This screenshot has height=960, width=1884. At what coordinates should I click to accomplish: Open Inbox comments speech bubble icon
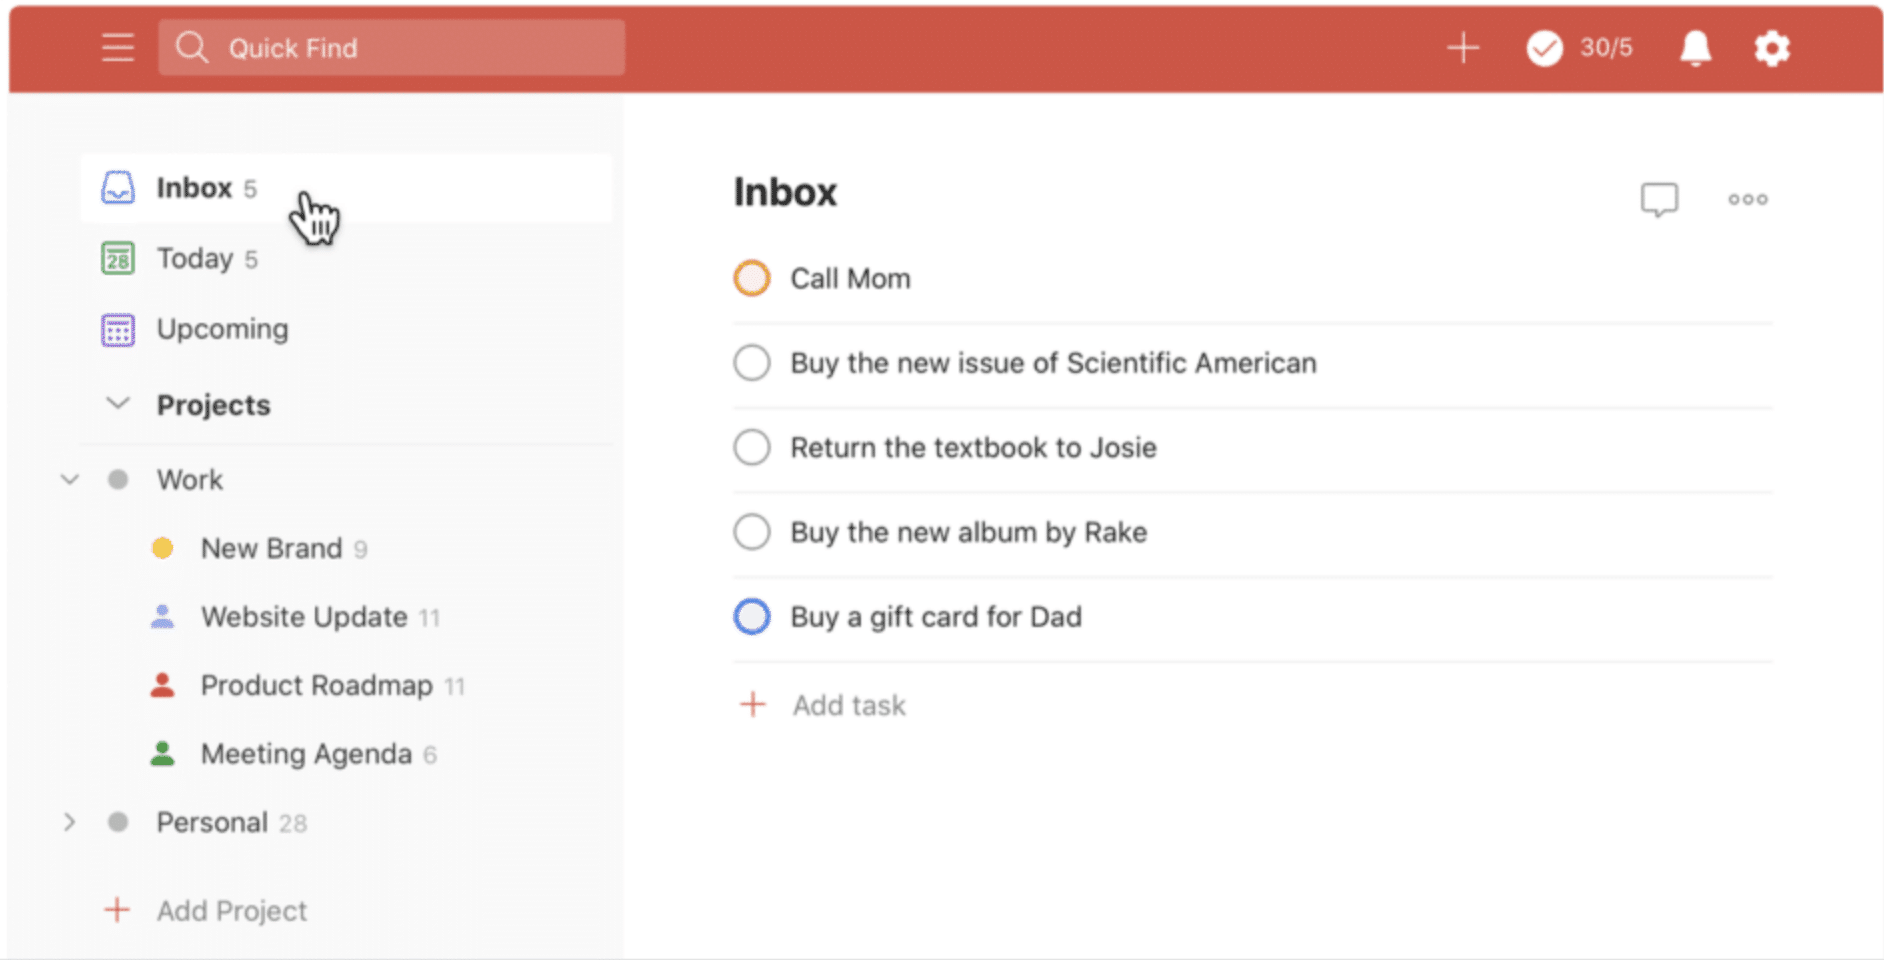[x=1659, y=199]
